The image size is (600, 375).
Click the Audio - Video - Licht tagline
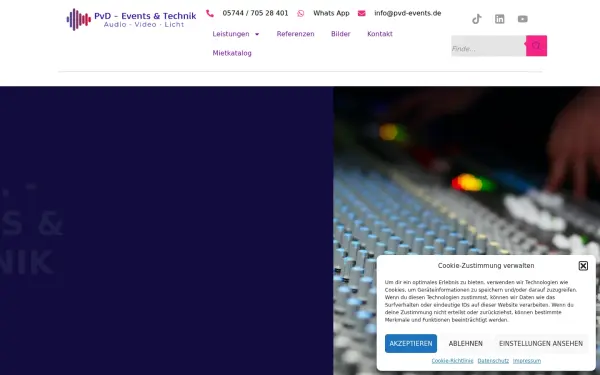point(144,25)
